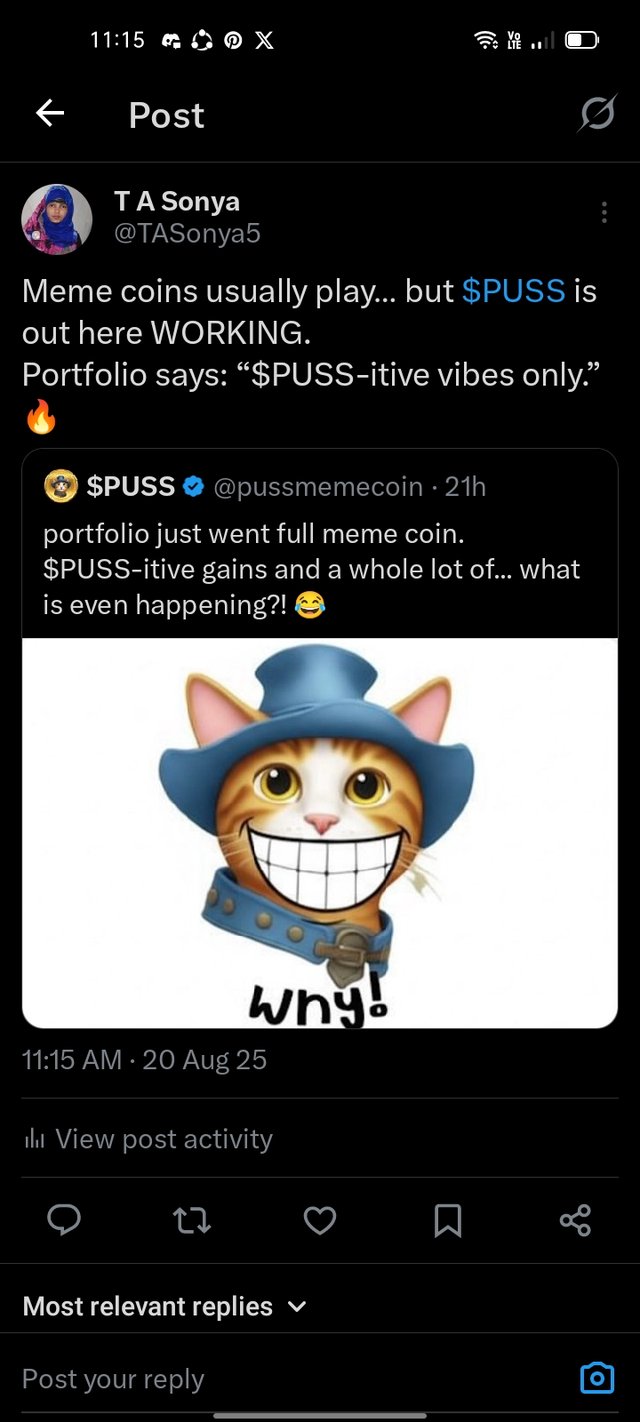This screenshot has width=640, height=1422.
Task: Tap the reply speech bubble icon
Action: [x=64, y=1219]
